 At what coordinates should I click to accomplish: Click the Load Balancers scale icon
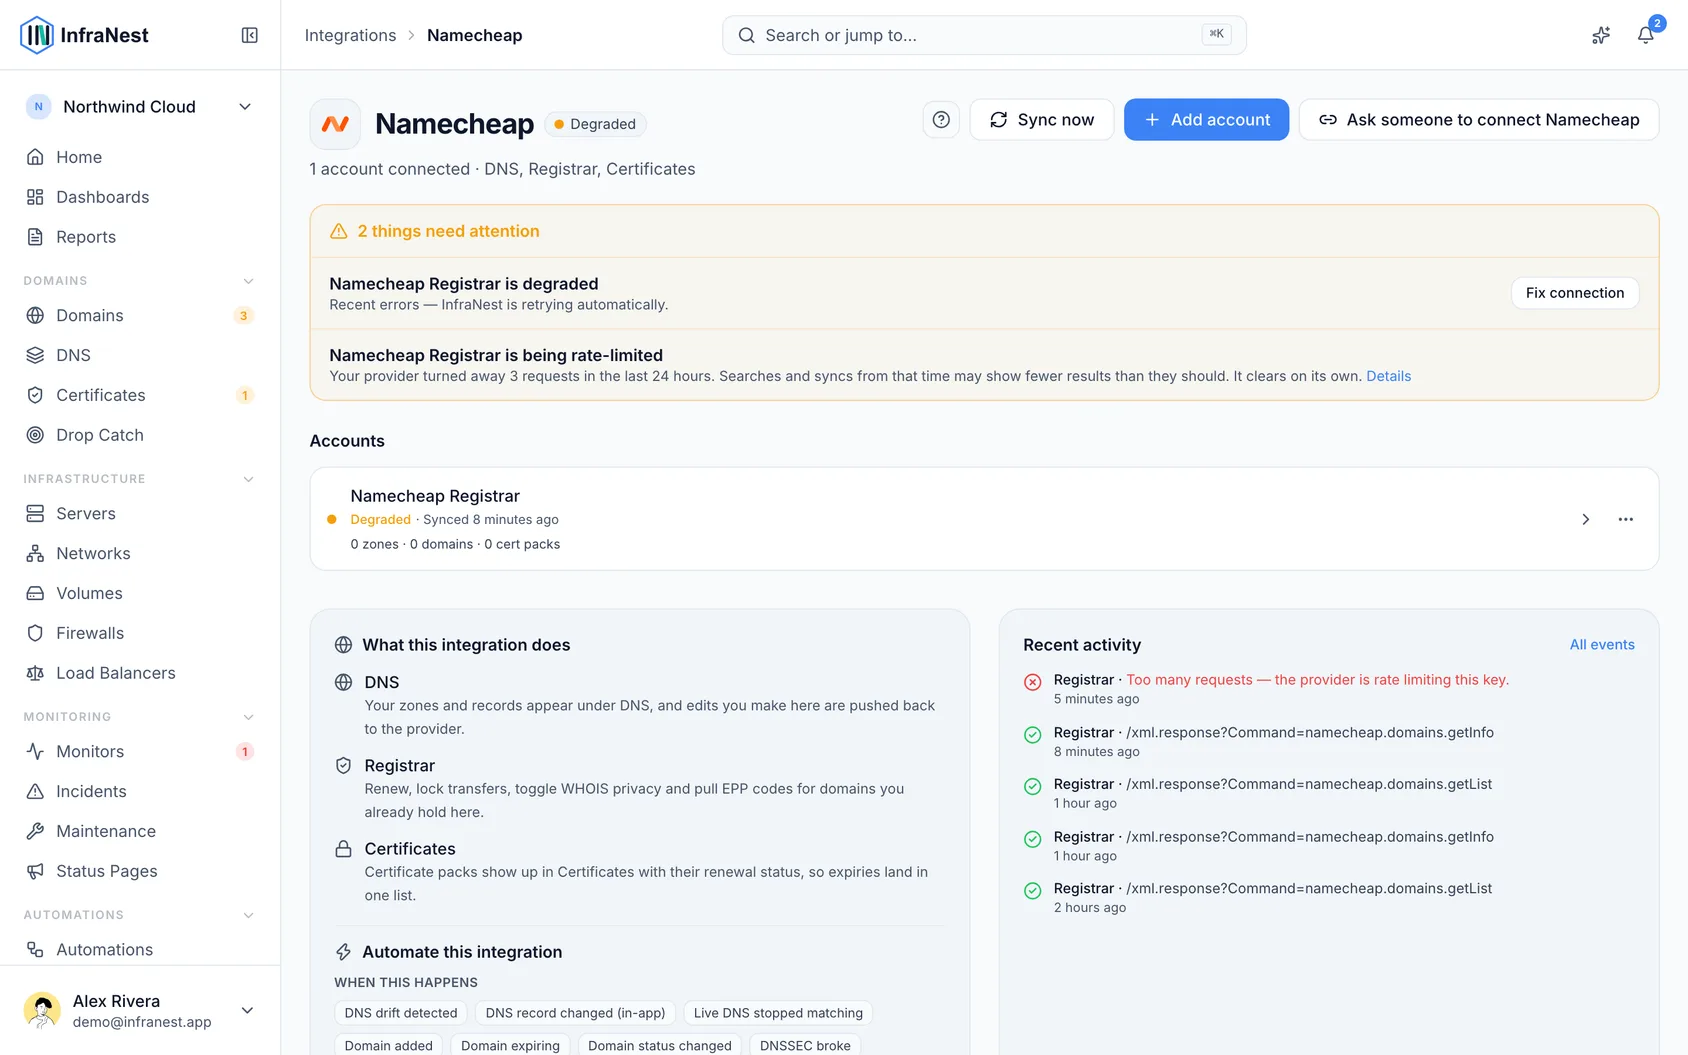pos(35,673)
